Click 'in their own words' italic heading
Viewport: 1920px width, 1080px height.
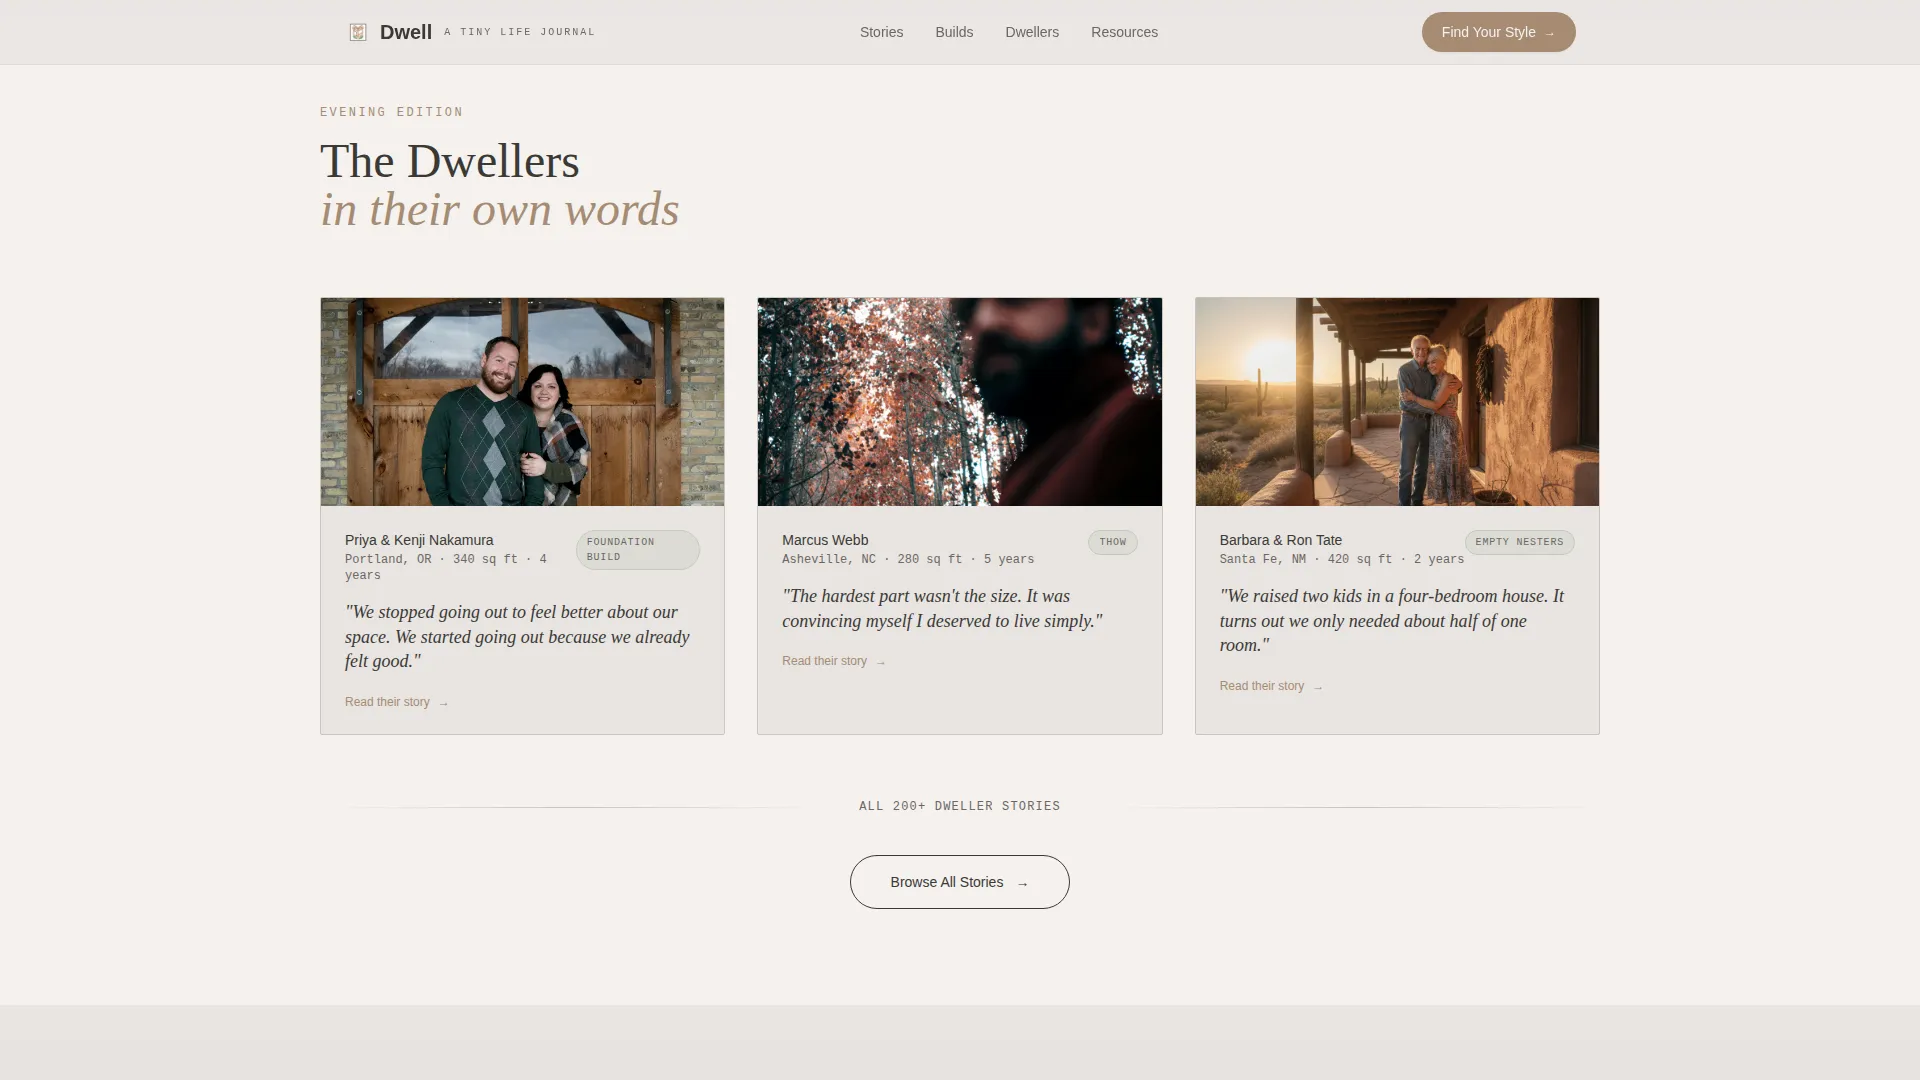point(500,209)
